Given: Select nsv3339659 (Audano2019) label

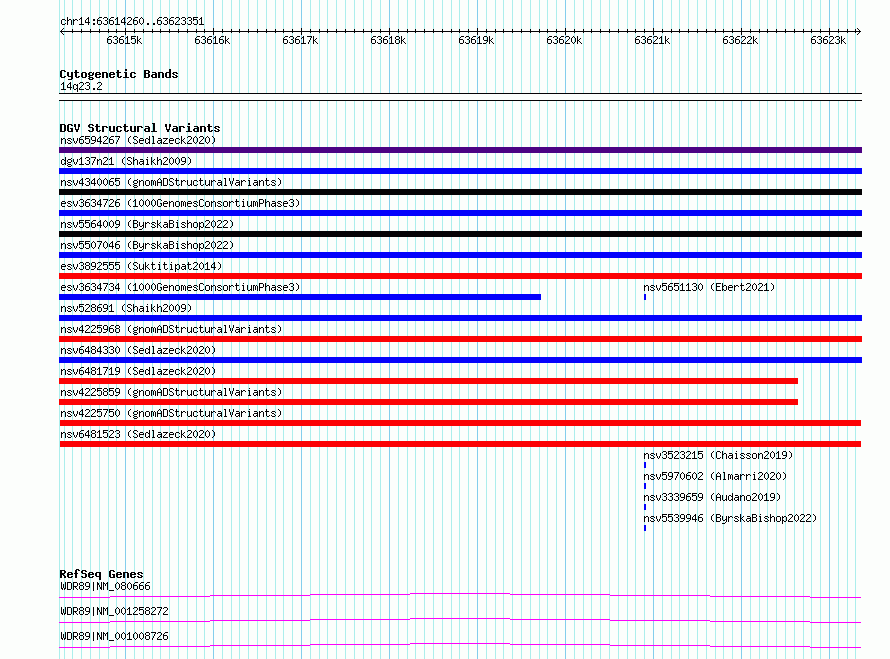Looking at the screenshot, I should [712, 497].
